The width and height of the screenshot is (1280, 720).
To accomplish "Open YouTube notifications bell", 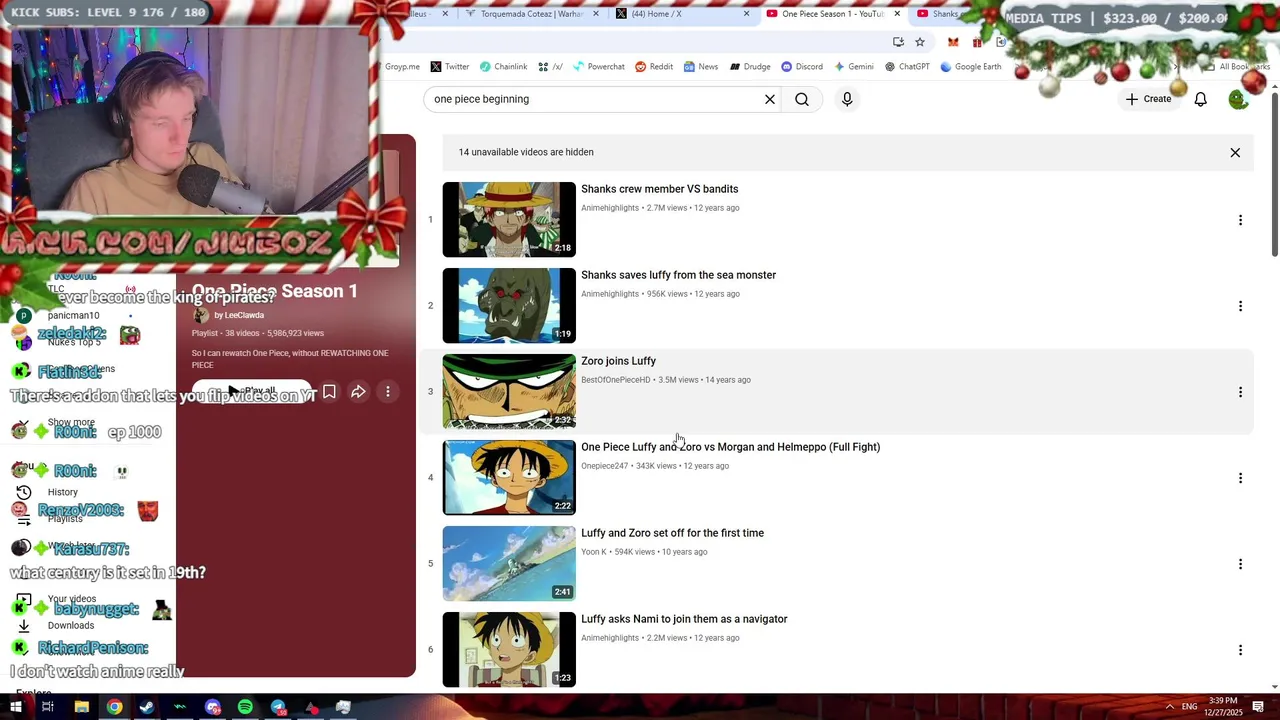I will point(1200,99).
